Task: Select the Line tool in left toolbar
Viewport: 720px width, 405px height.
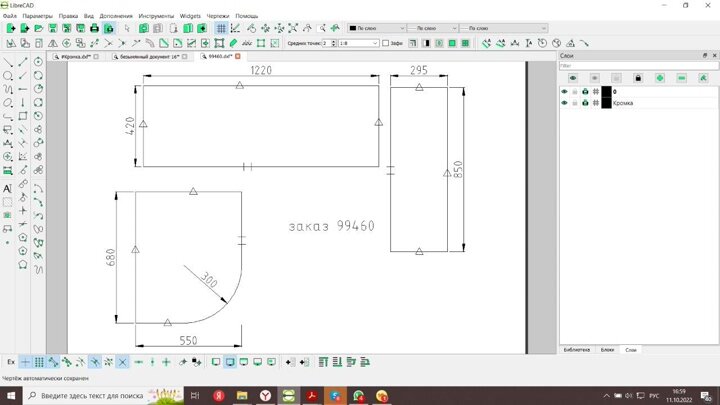Action: tap(8, 62)
